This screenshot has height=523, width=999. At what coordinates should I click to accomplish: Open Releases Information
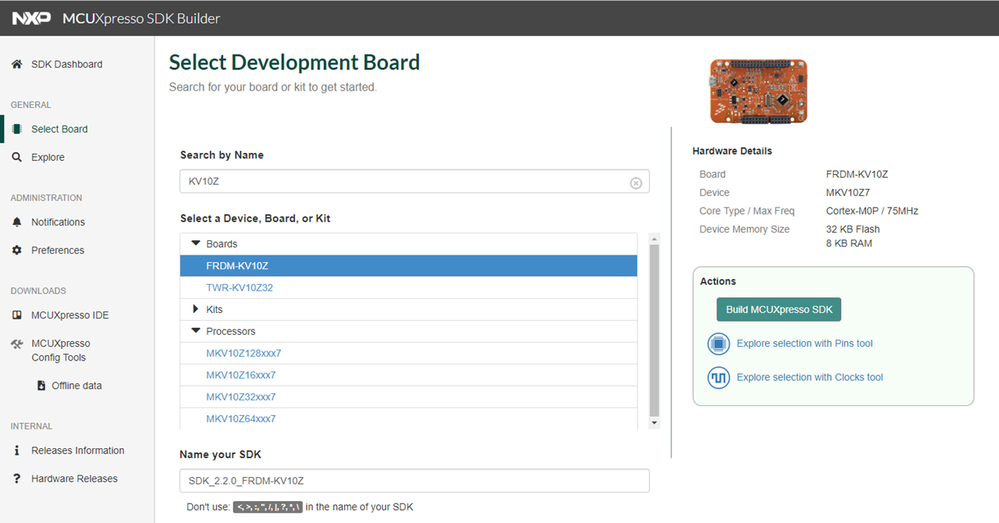point(78,450)
